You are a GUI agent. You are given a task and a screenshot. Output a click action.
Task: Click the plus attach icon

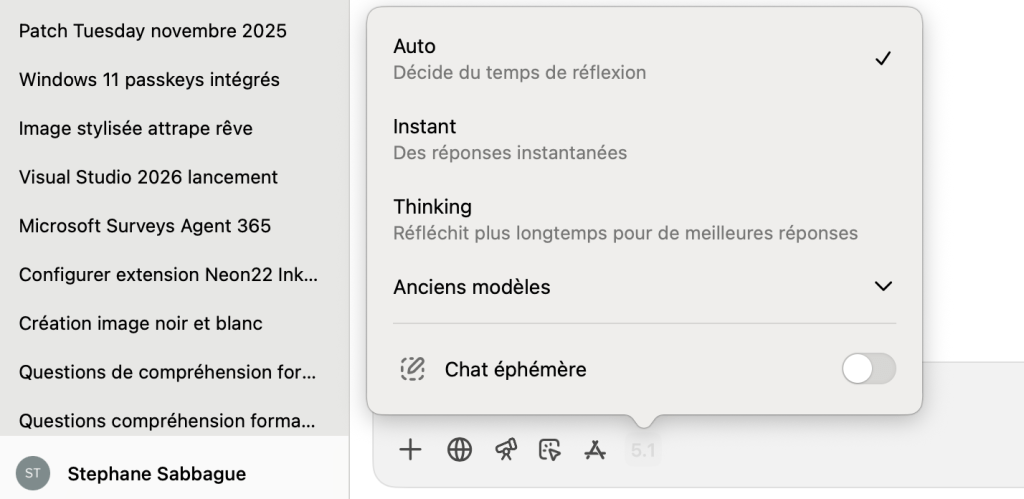click(410, 450)
